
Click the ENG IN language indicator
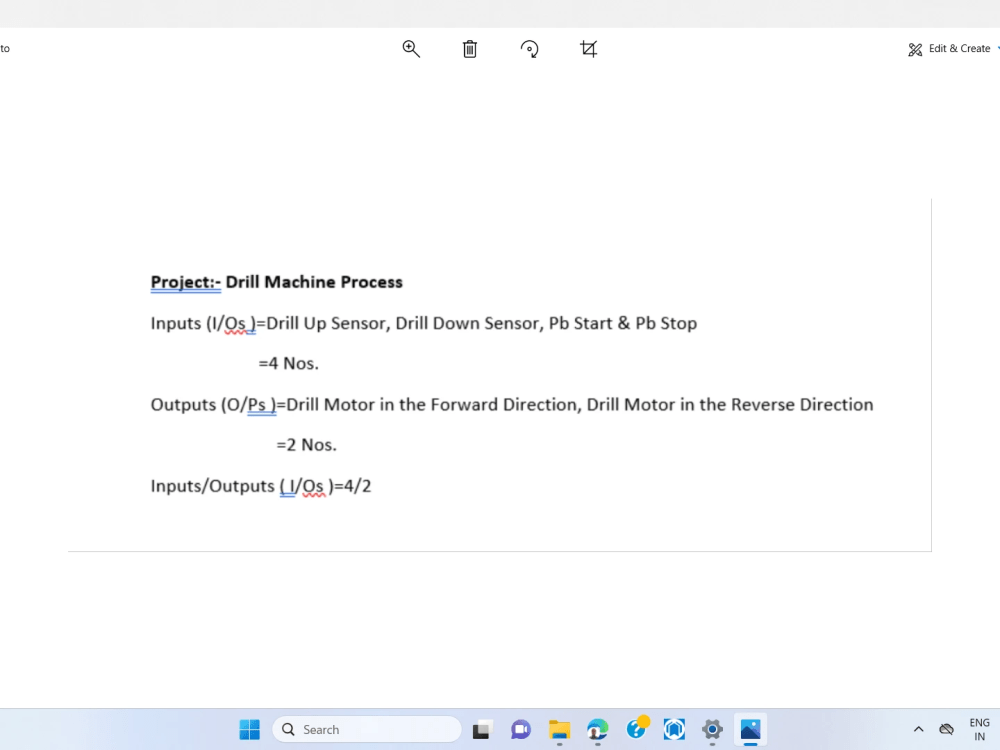pyautogui.click(x=980, y=729)
